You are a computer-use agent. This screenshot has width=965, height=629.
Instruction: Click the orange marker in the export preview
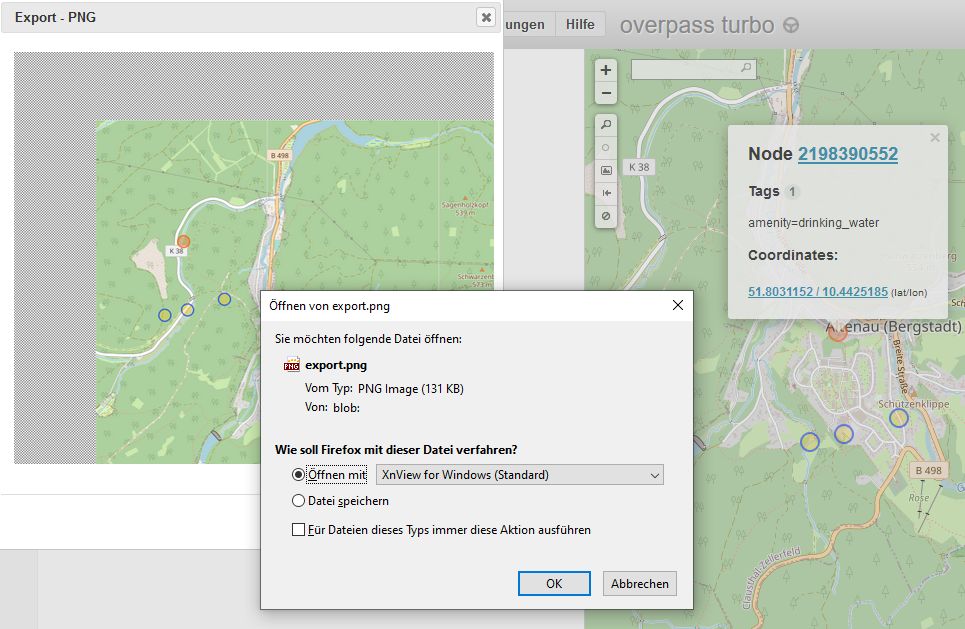click(183, 241)
